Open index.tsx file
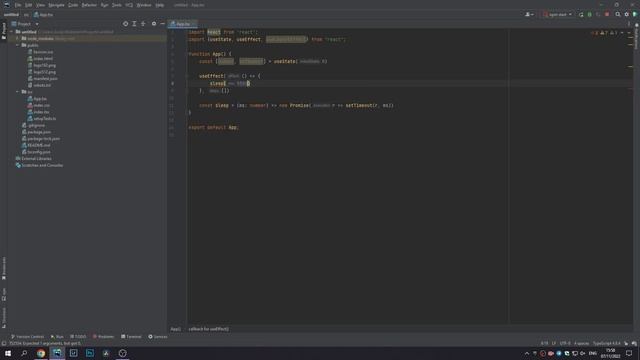Screen dimensions: 640x360 [x=41, y=112]
